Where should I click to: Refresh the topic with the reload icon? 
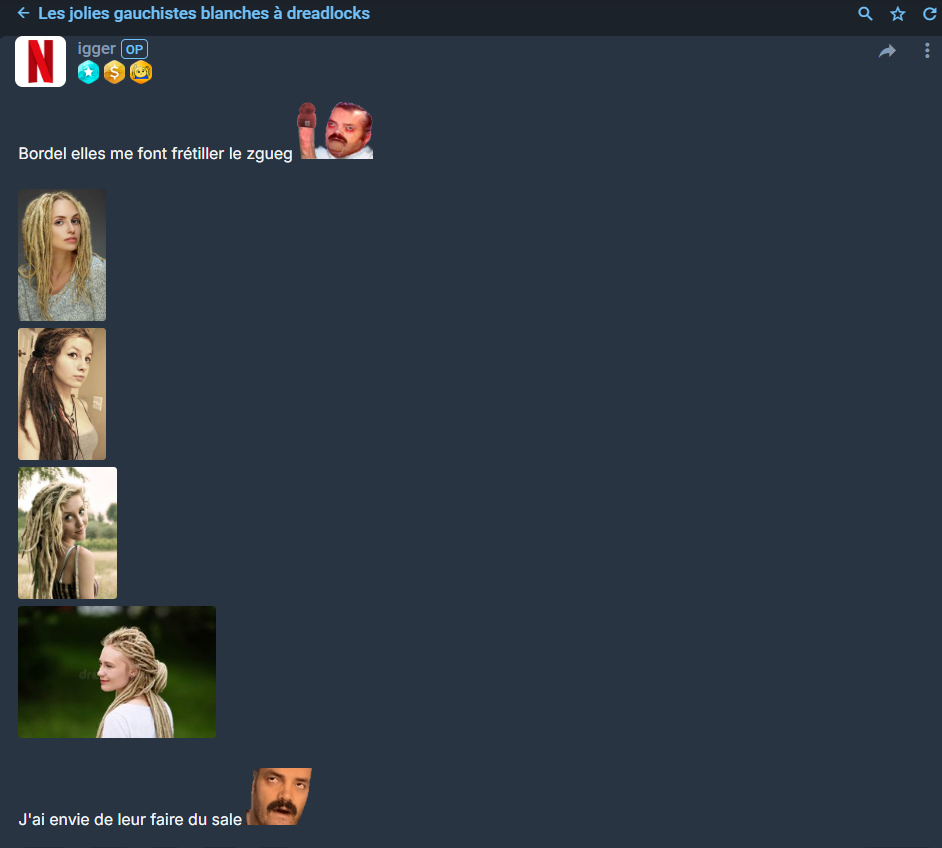pyautogui.click(x=929, y=14)
